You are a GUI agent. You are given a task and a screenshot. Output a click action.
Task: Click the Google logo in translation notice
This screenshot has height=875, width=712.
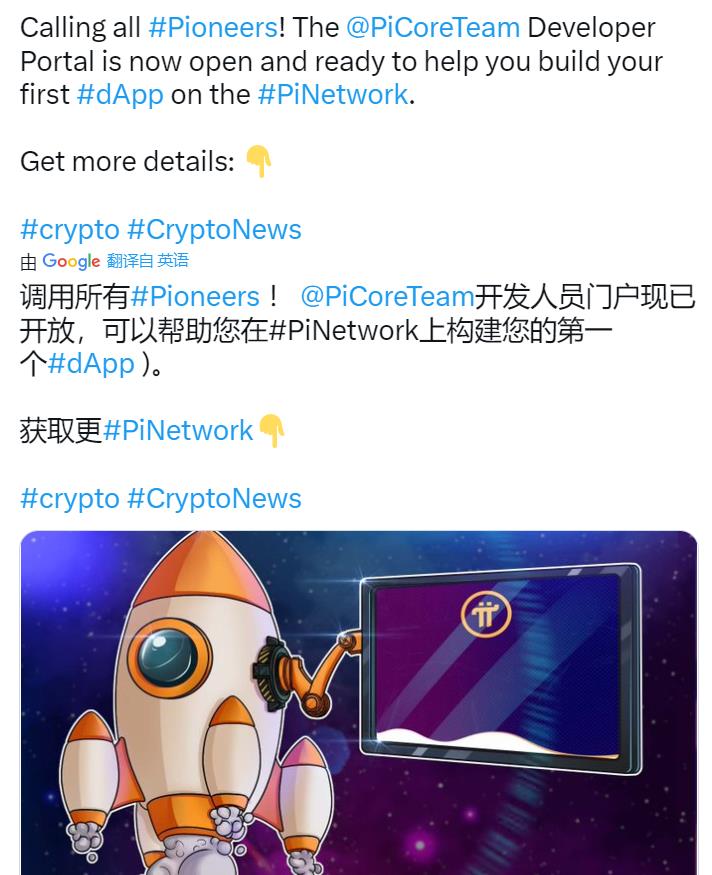click(x=71, y=261)
